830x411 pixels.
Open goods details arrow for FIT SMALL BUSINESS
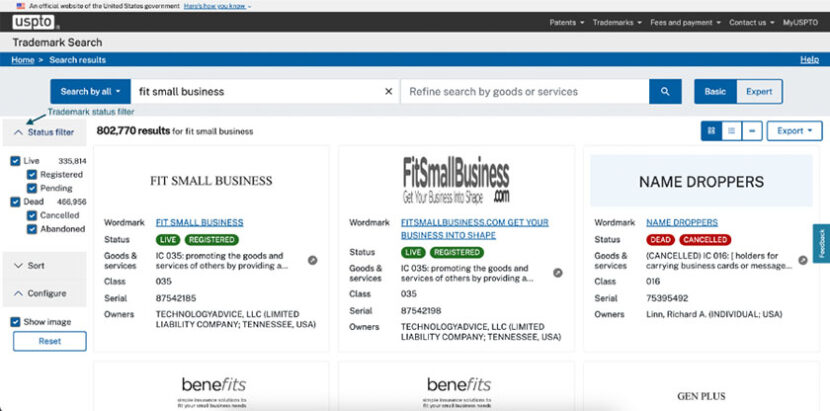(313, 260)
